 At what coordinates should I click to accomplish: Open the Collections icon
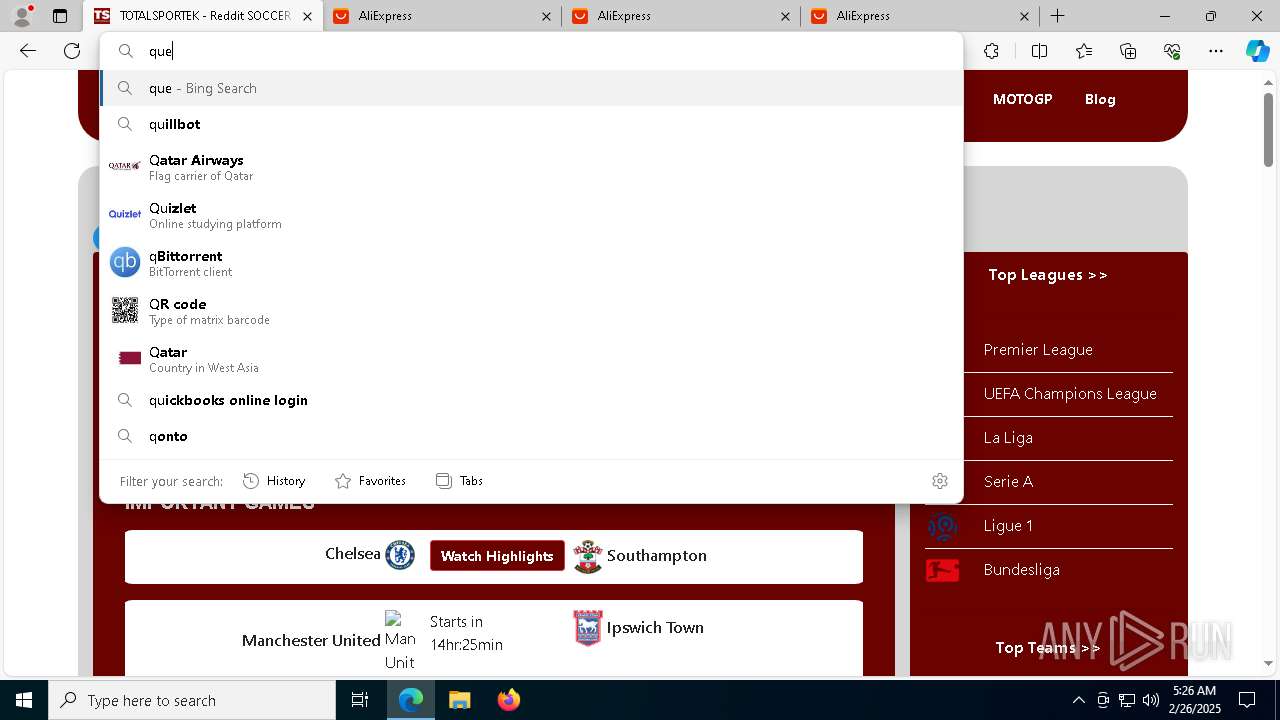[1128, 51]
